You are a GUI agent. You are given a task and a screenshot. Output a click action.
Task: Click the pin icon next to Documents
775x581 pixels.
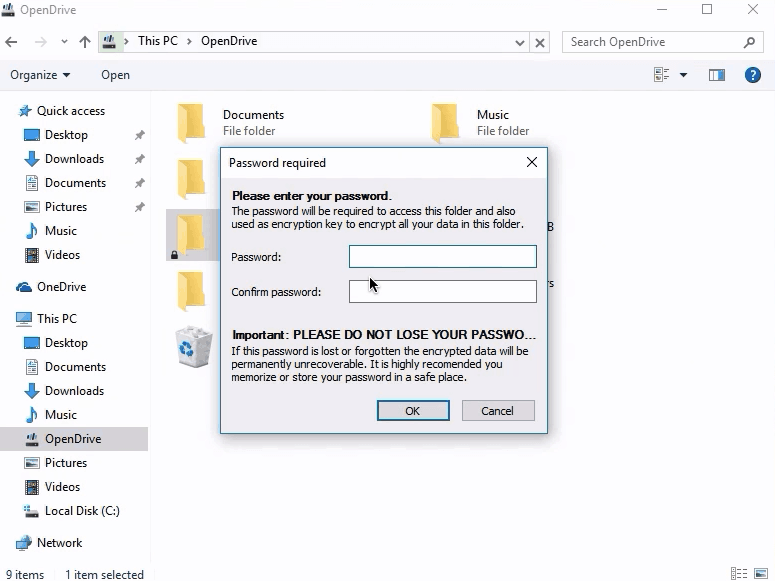tap(140, 183)
